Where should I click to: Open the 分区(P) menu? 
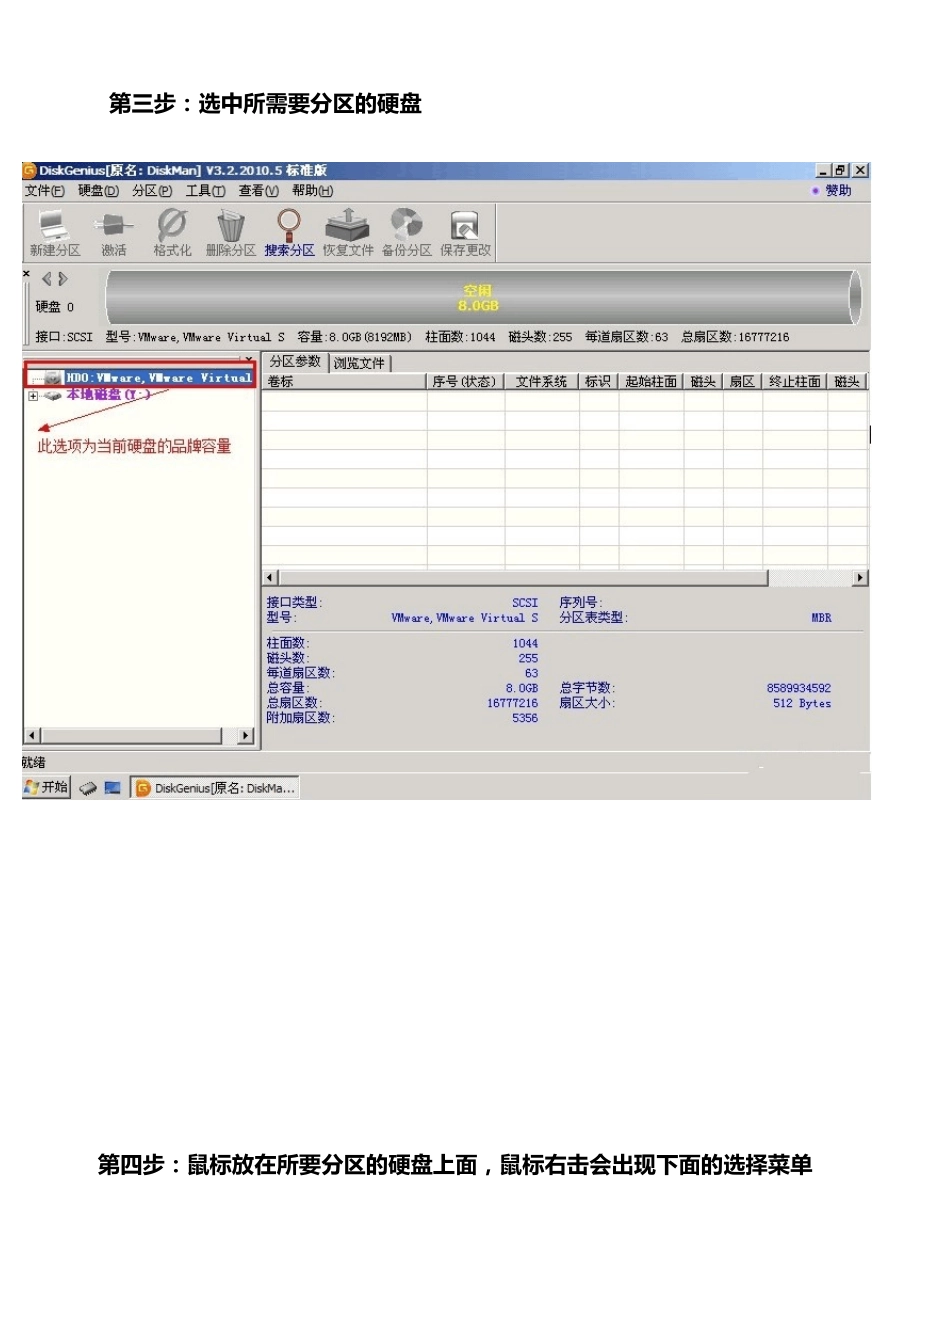coord(152,191)
